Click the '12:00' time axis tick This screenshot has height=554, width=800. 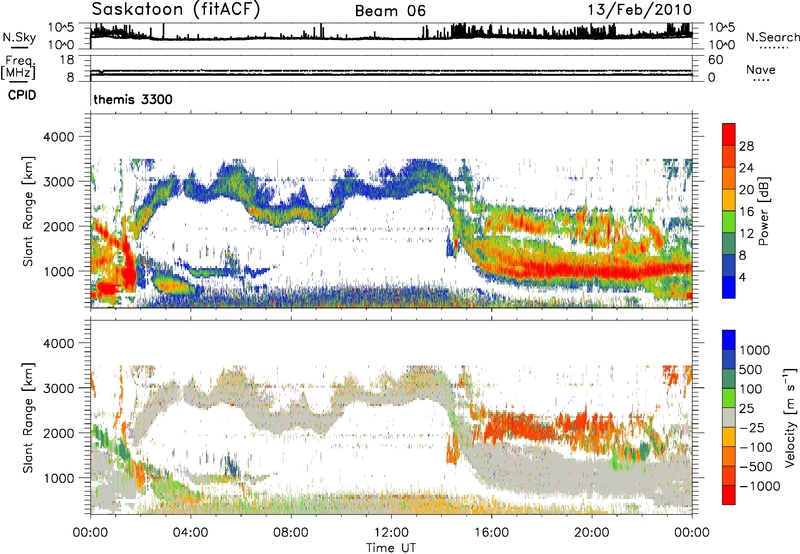(391, 533)
